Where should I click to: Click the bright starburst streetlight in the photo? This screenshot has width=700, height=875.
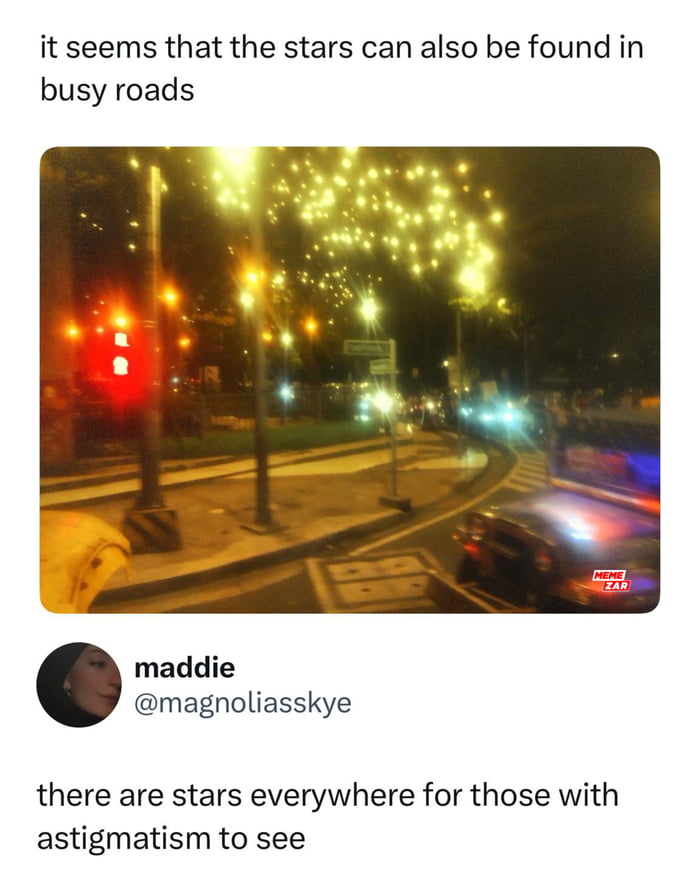click(368, 307)
